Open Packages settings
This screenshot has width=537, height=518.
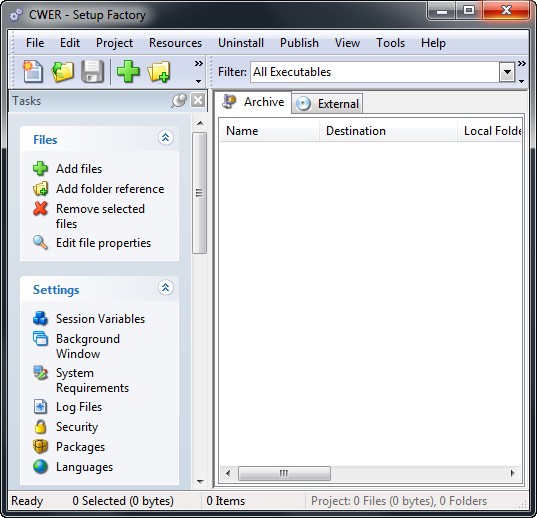point(80,447)
